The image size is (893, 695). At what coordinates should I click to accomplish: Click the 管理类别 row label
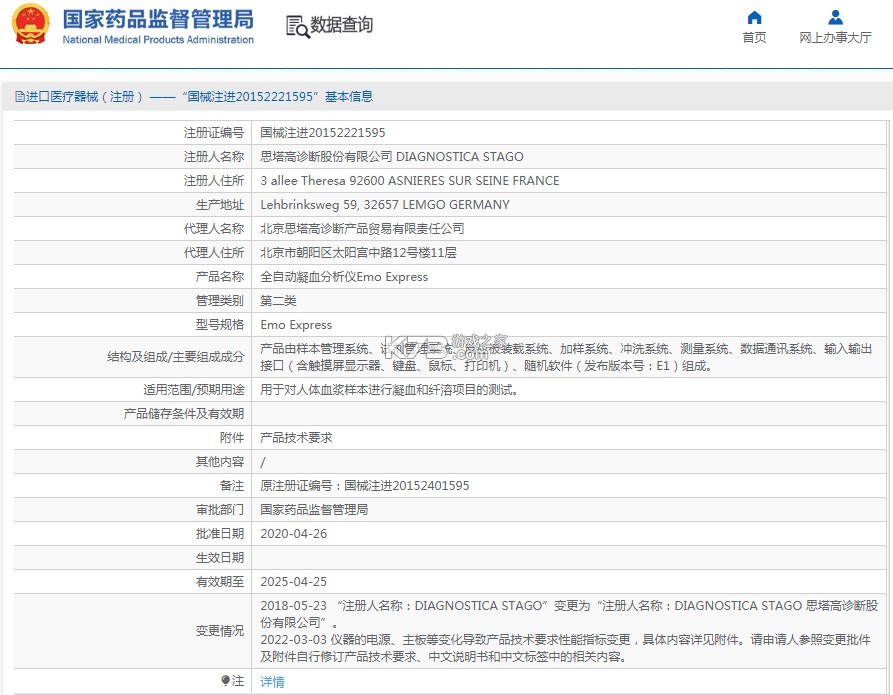(220, 301)
